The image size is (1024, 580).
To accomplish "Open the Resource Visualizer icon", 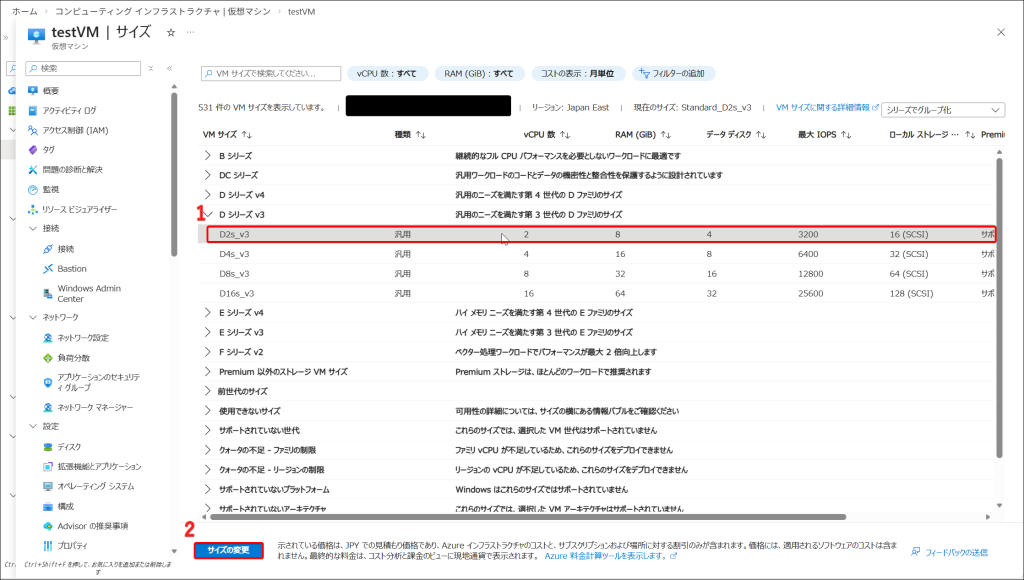I will [x=35, y=209].
